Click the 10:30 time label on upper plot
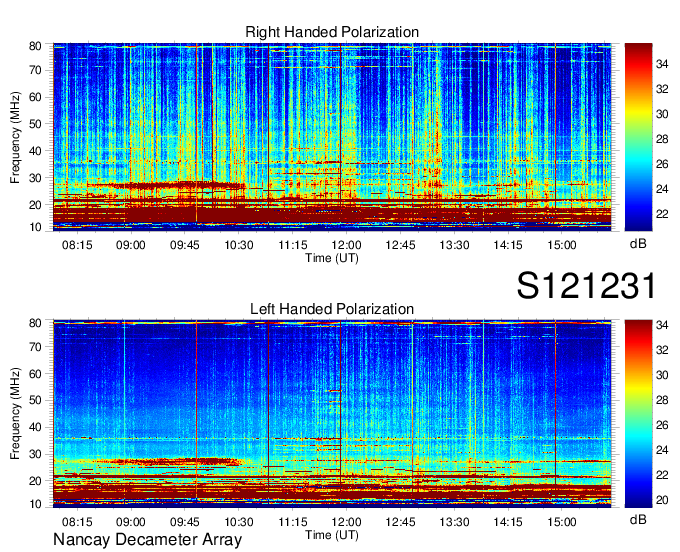The height and width of the screenshot is (552, 680). point(239,245)
